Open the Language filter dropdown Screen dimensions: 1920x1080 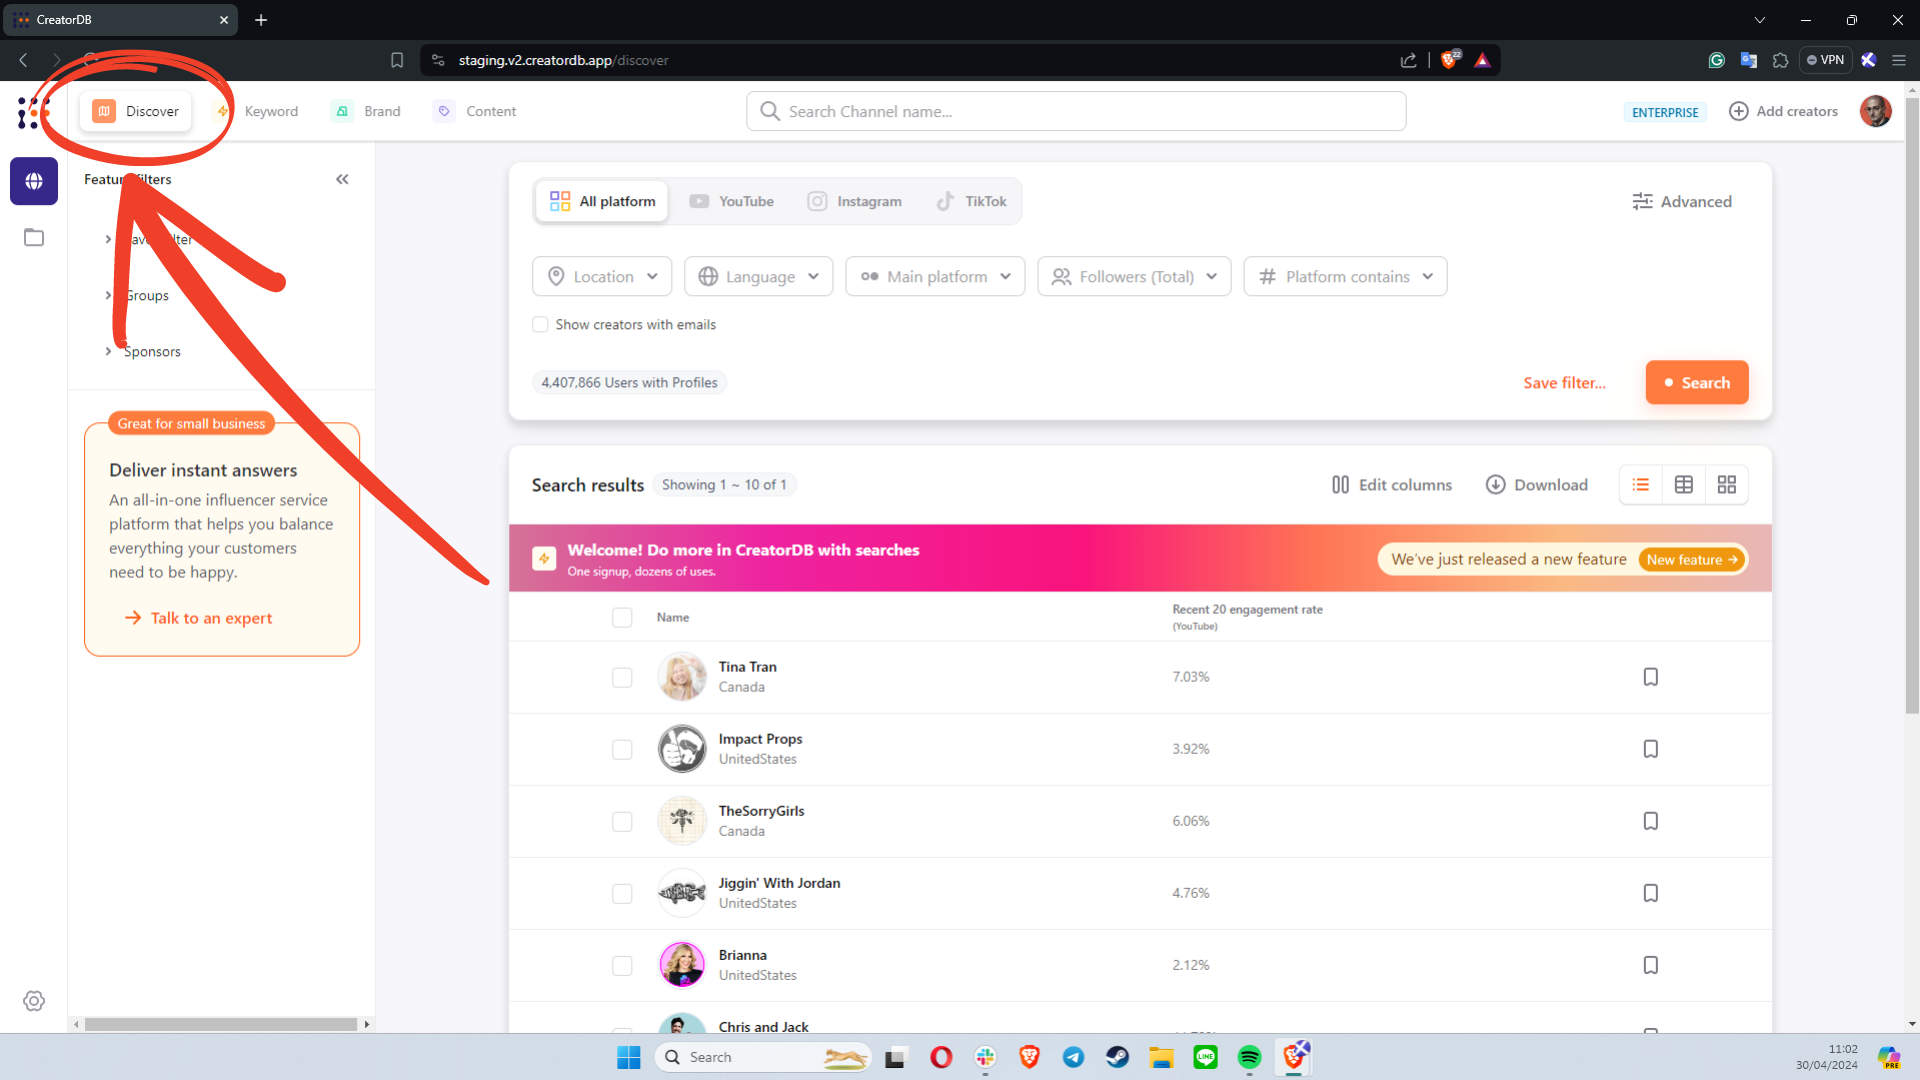[x=758, y=276]
